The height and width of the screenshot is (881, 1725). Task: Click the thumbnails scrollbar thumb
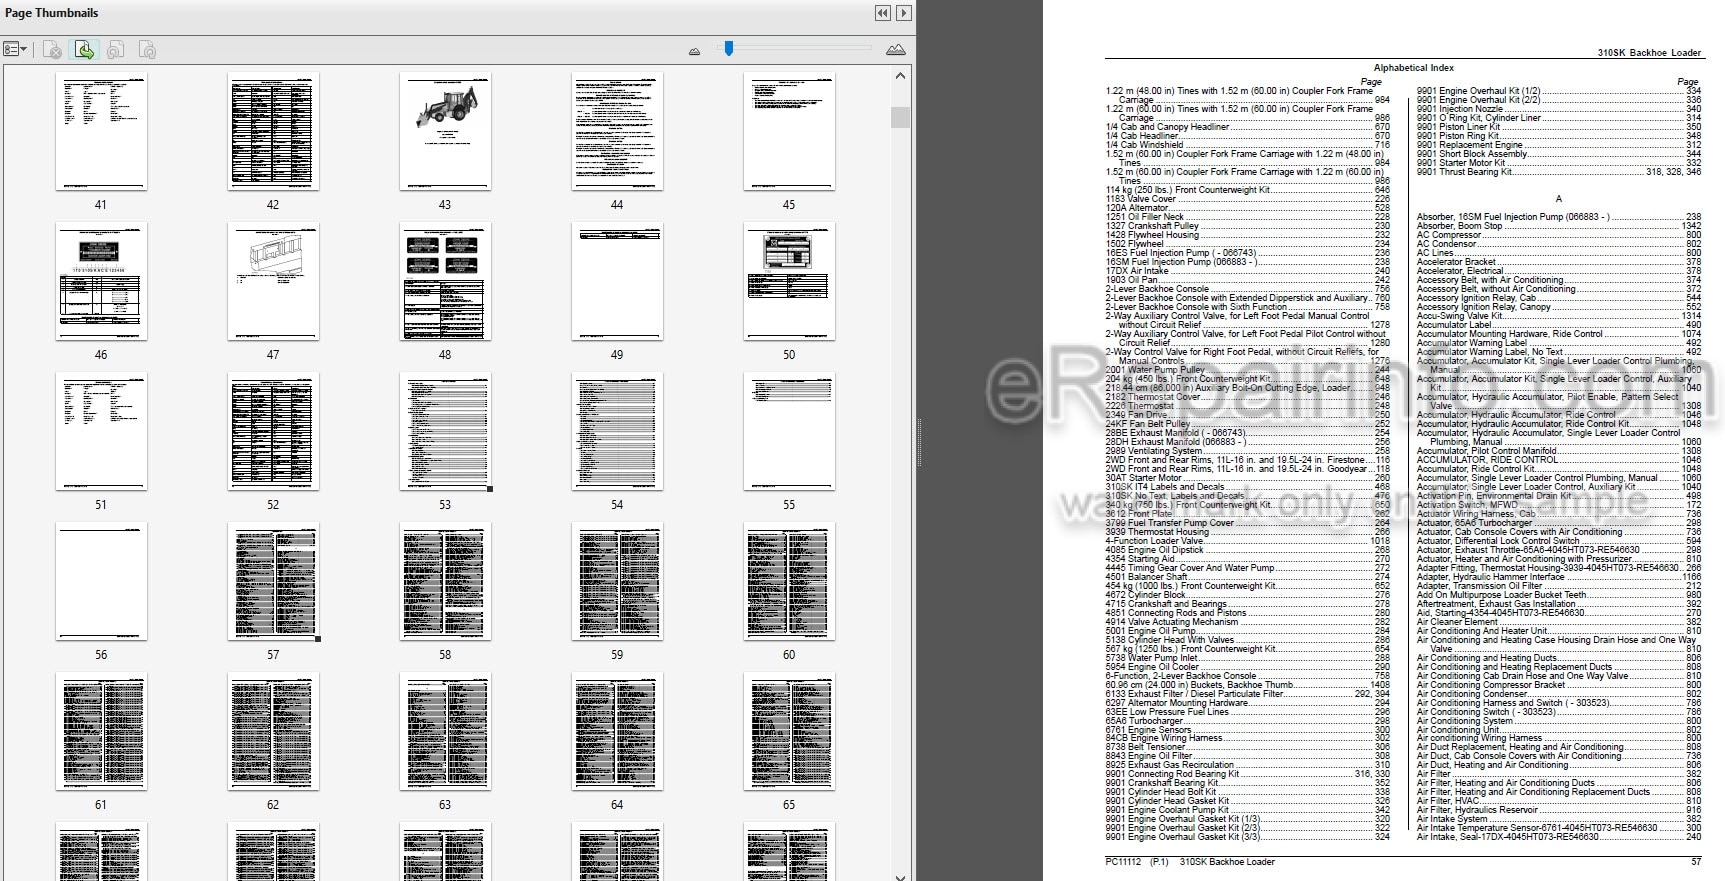click(900, 117)
